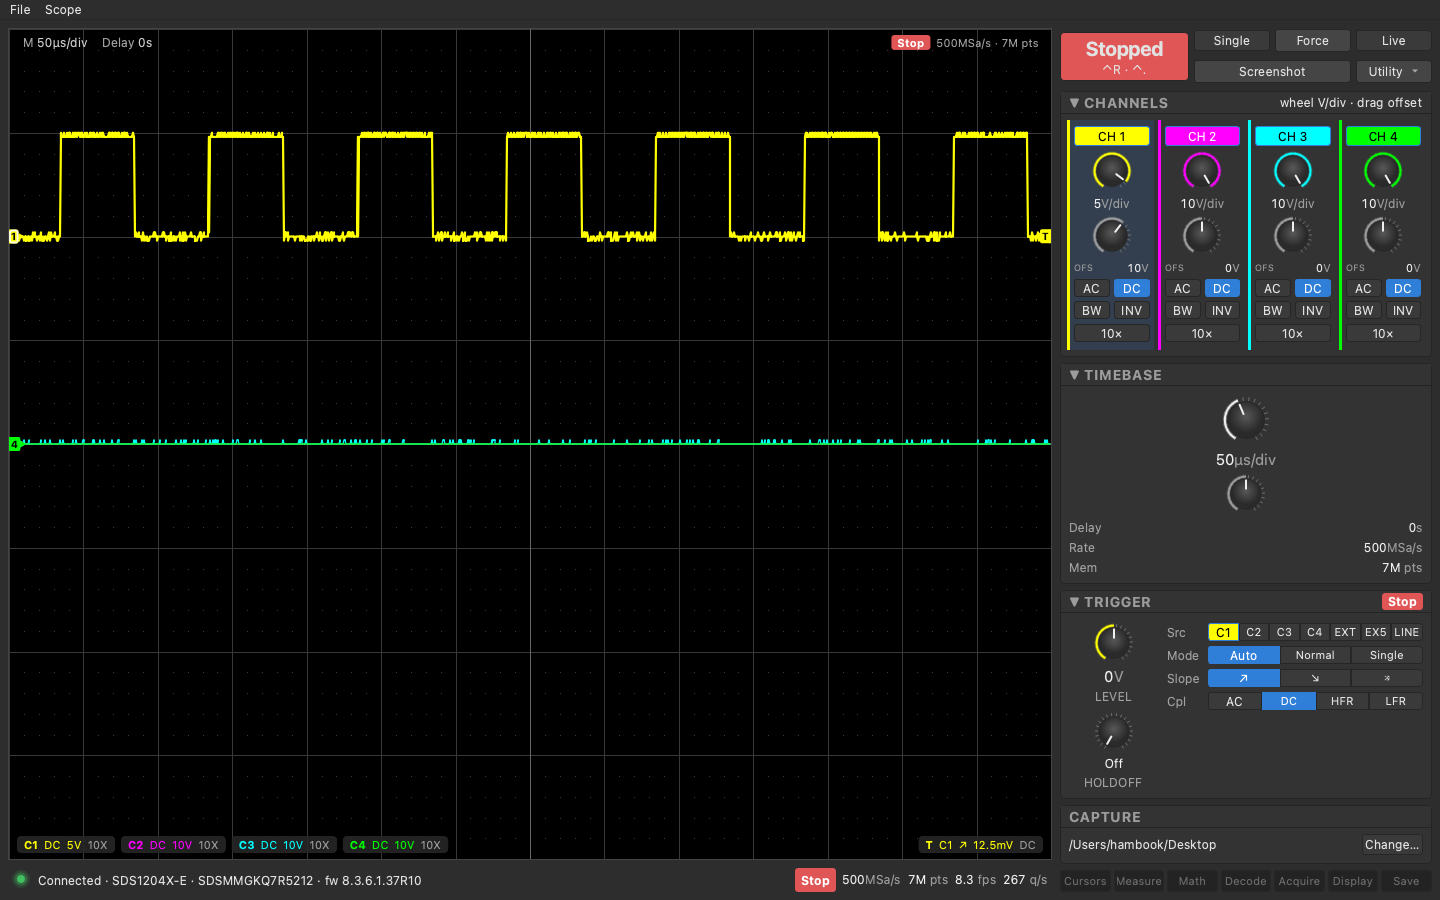Set trigger mode to Normal
Viewport: 1440px width, 900px height.
(x=1315, y=655)
